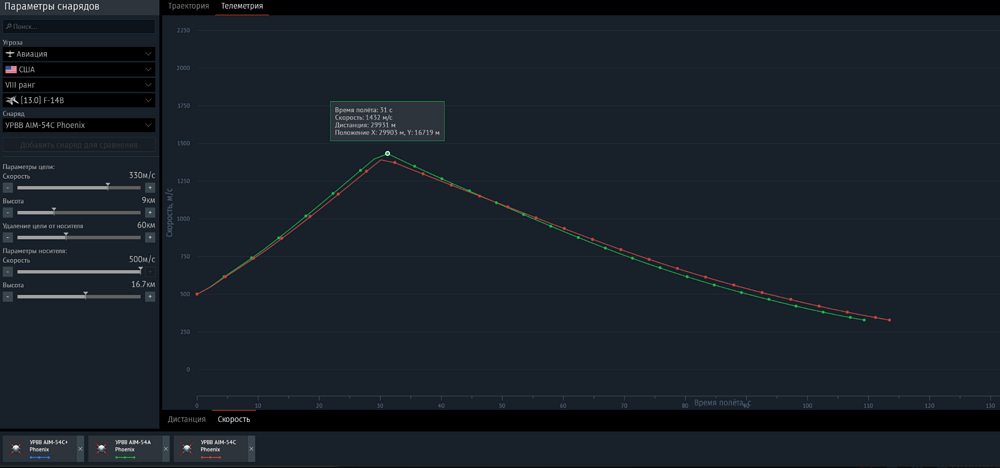
Task: Click the red-line AIM-54C Phoenix missile icon
Action: pos(186,449)
